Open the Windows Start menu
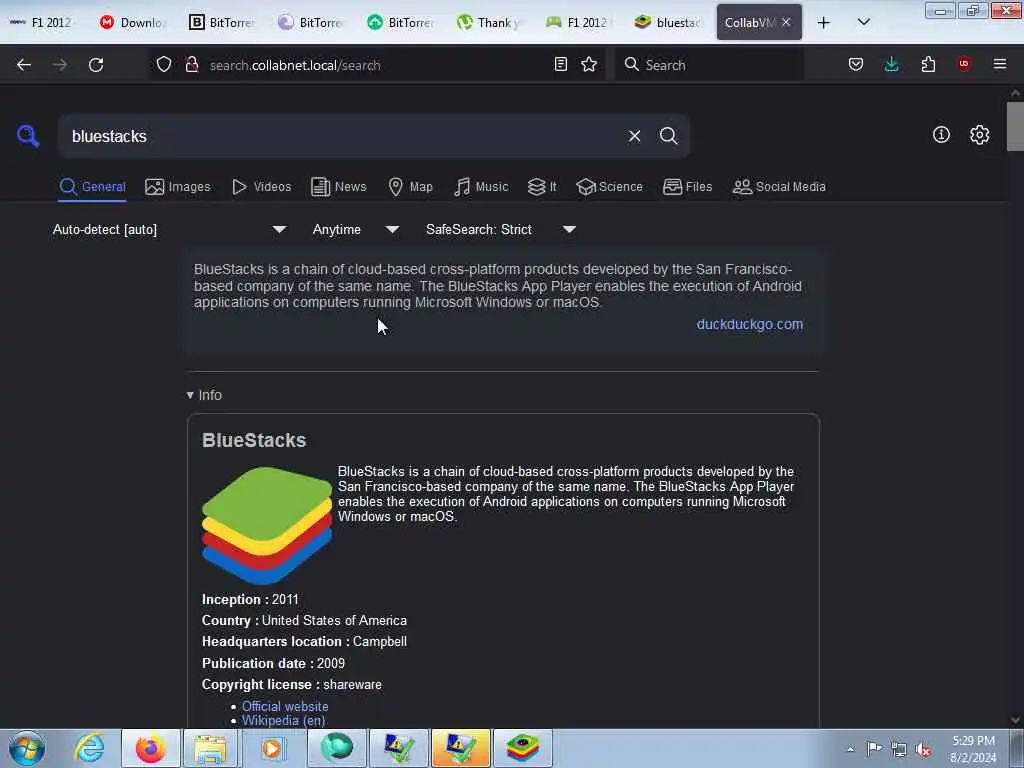This screenshot has height=768, width=1024. [27, 748]
